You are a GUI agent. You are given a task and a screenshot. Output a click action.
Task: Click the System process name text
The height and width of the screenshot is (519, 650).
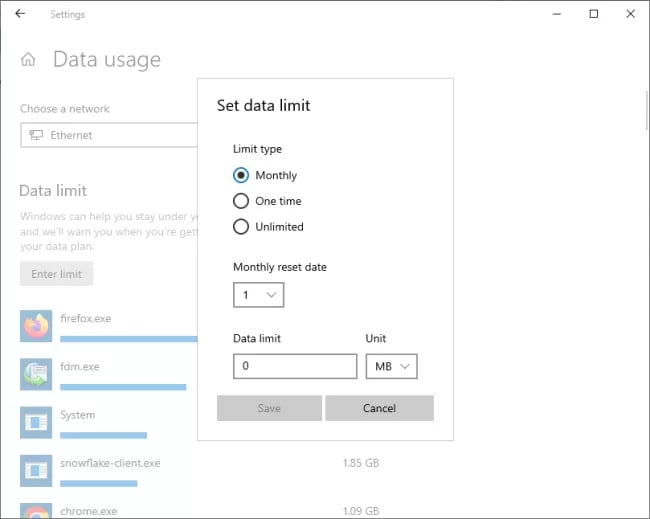click(x=78, y=415)
